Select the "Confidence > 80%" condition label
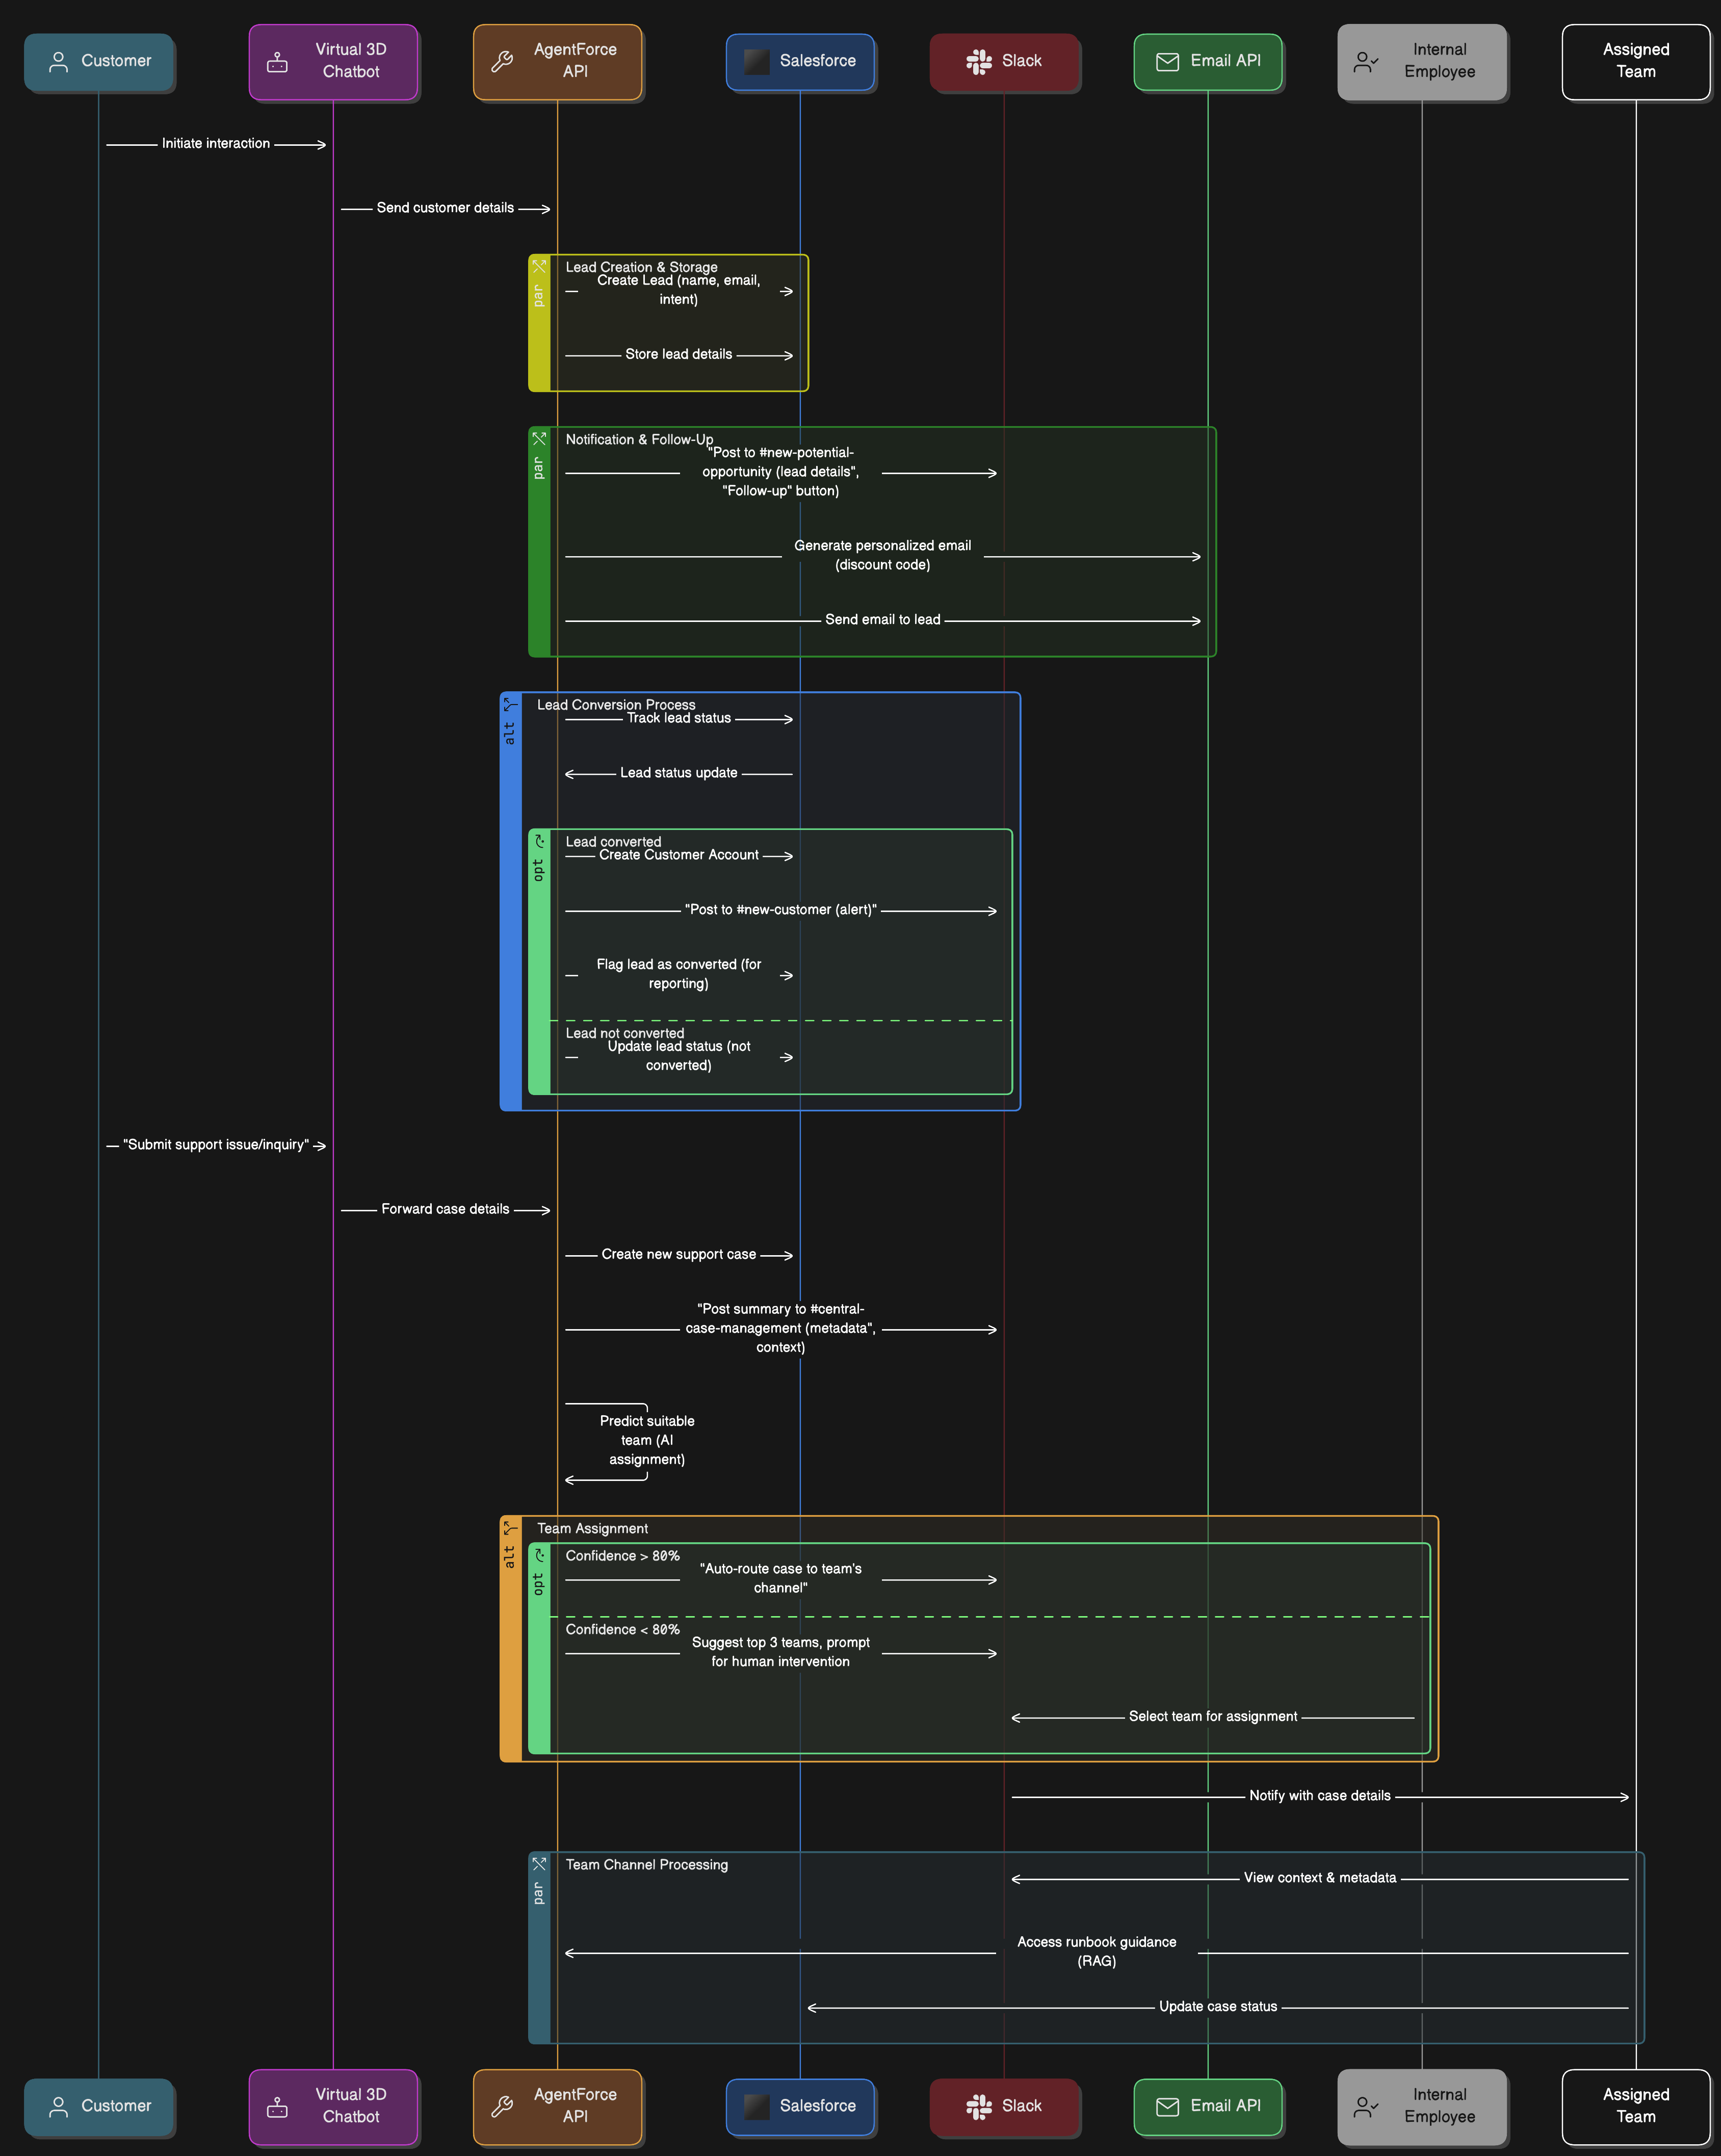 [622, 1556]
